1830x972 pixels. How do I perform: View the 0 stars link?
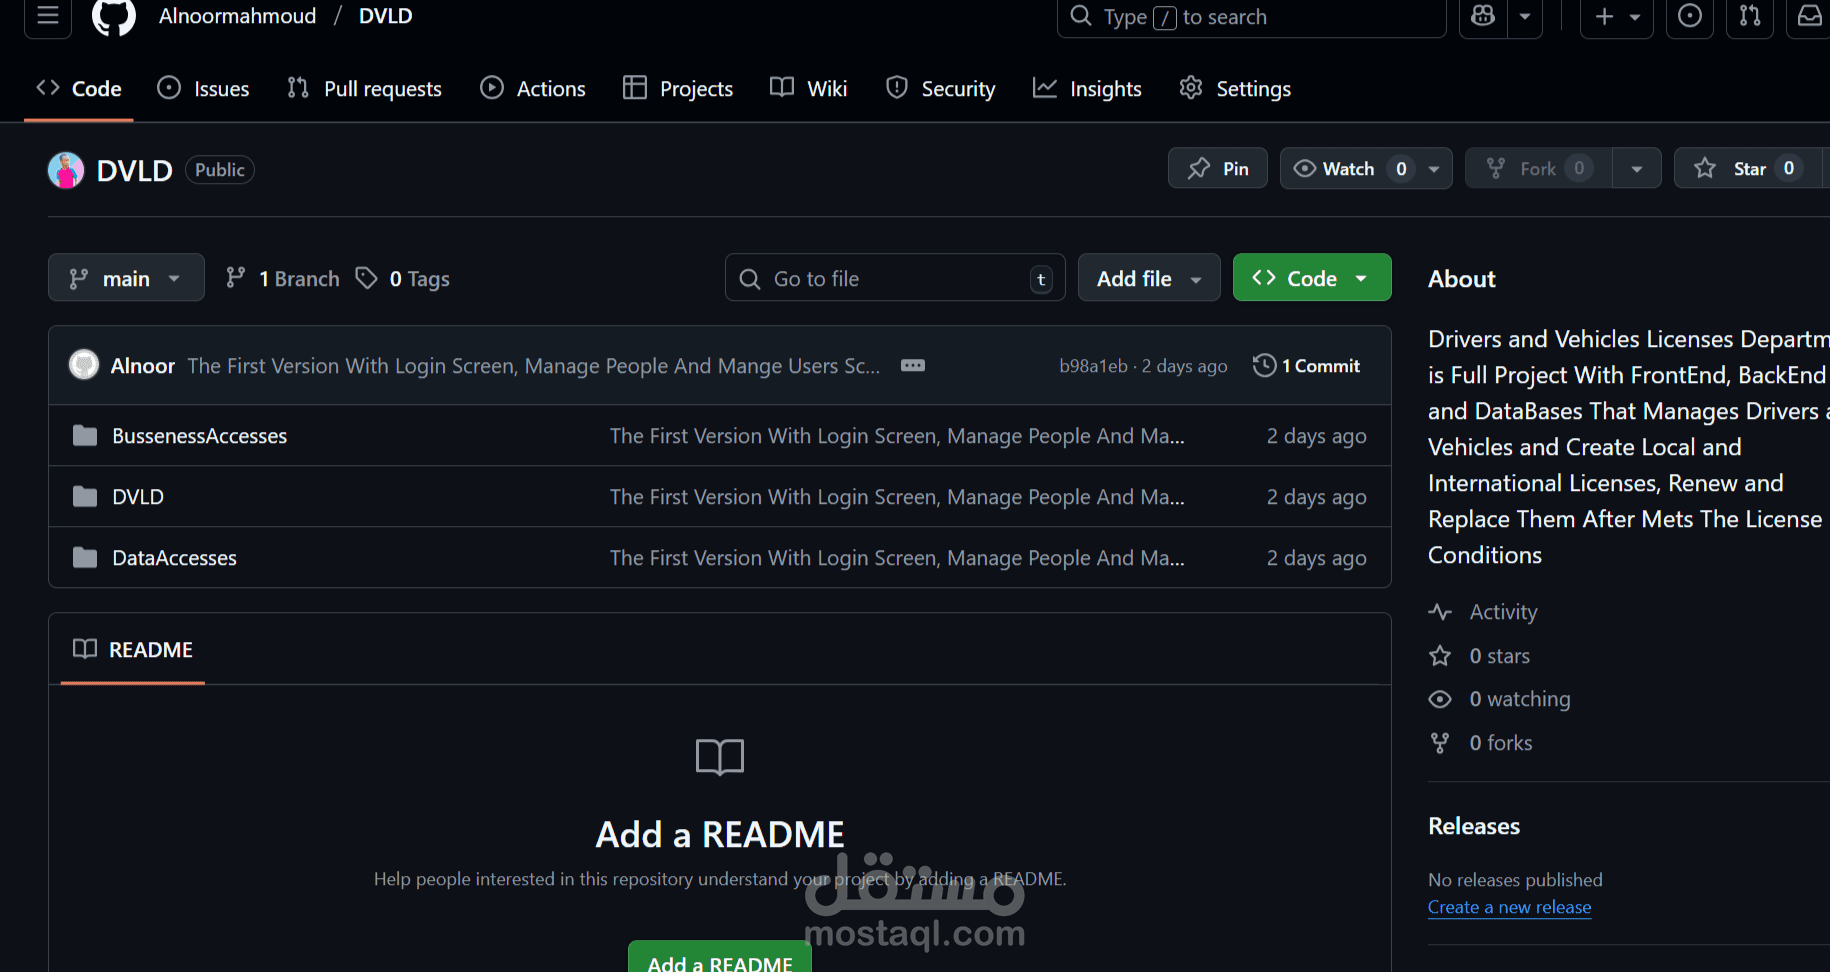(x=1480, y=656)
